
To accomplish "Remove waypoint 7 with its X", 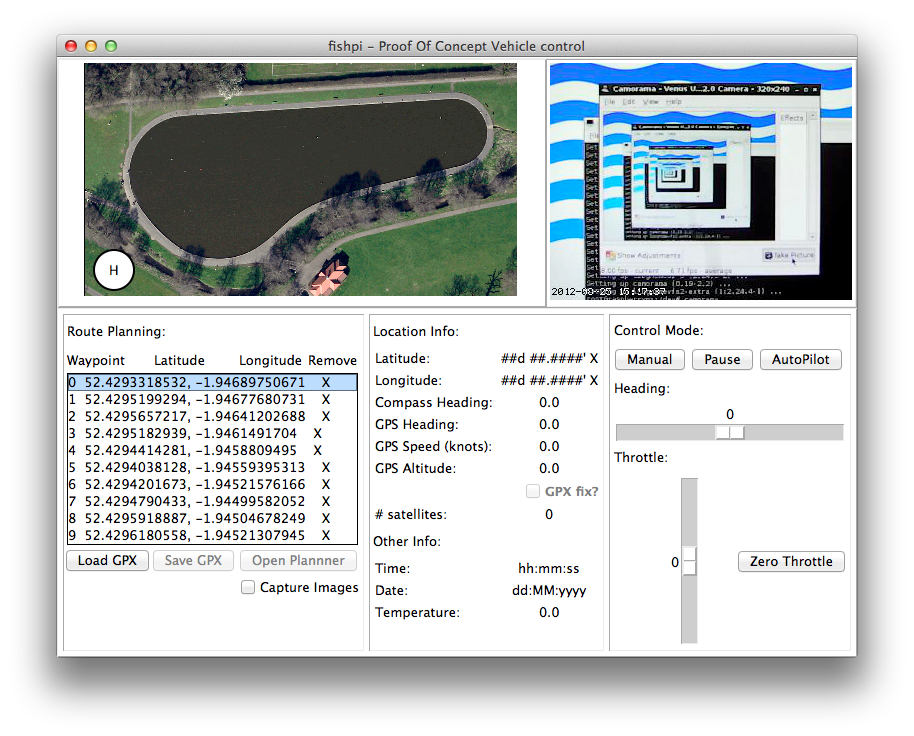I will click(x=326, y=501).
